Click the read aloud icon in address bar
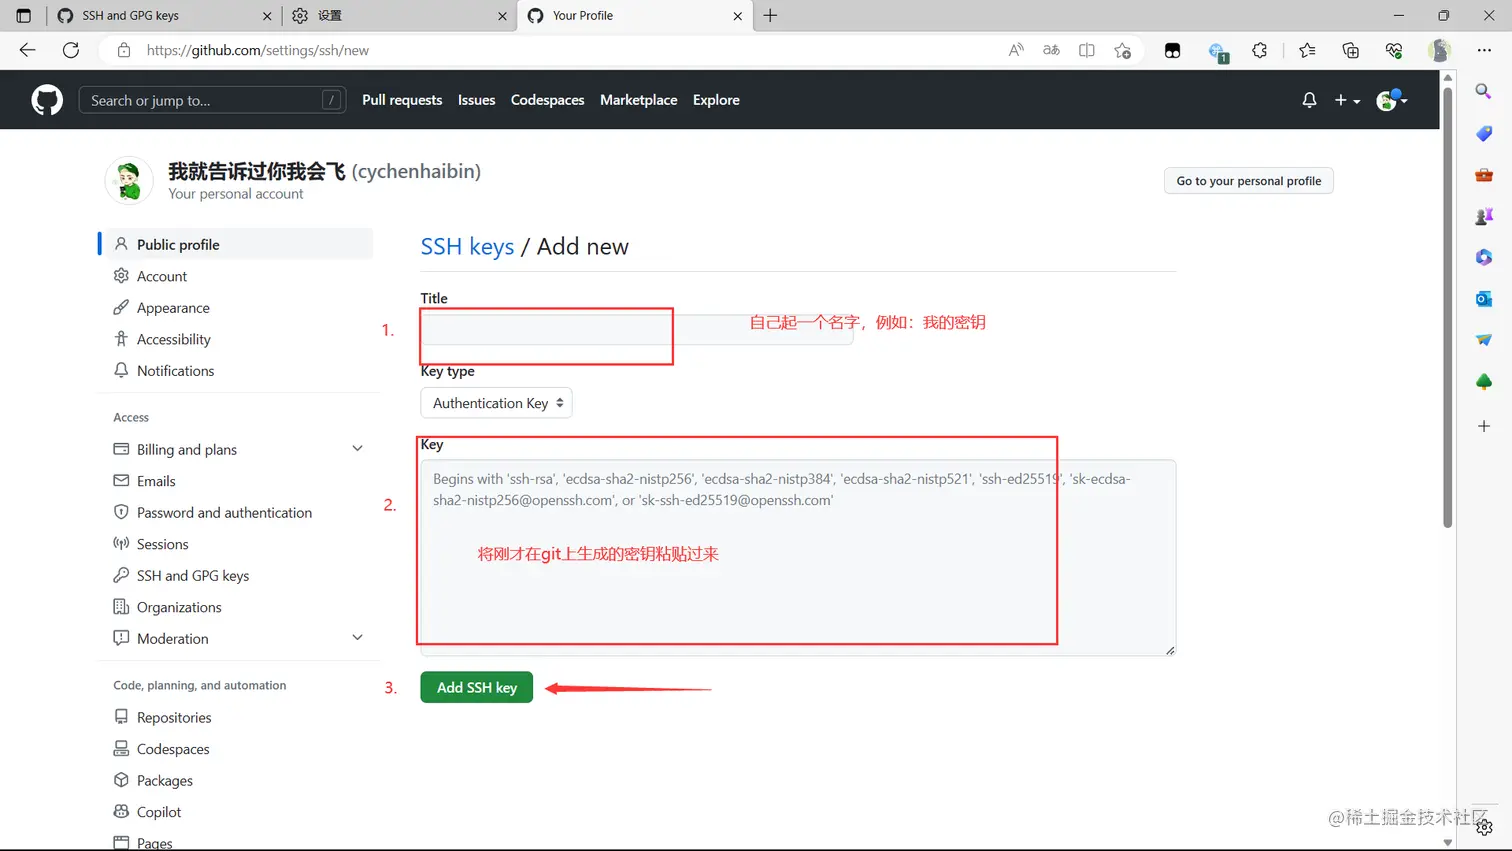 1016,50
